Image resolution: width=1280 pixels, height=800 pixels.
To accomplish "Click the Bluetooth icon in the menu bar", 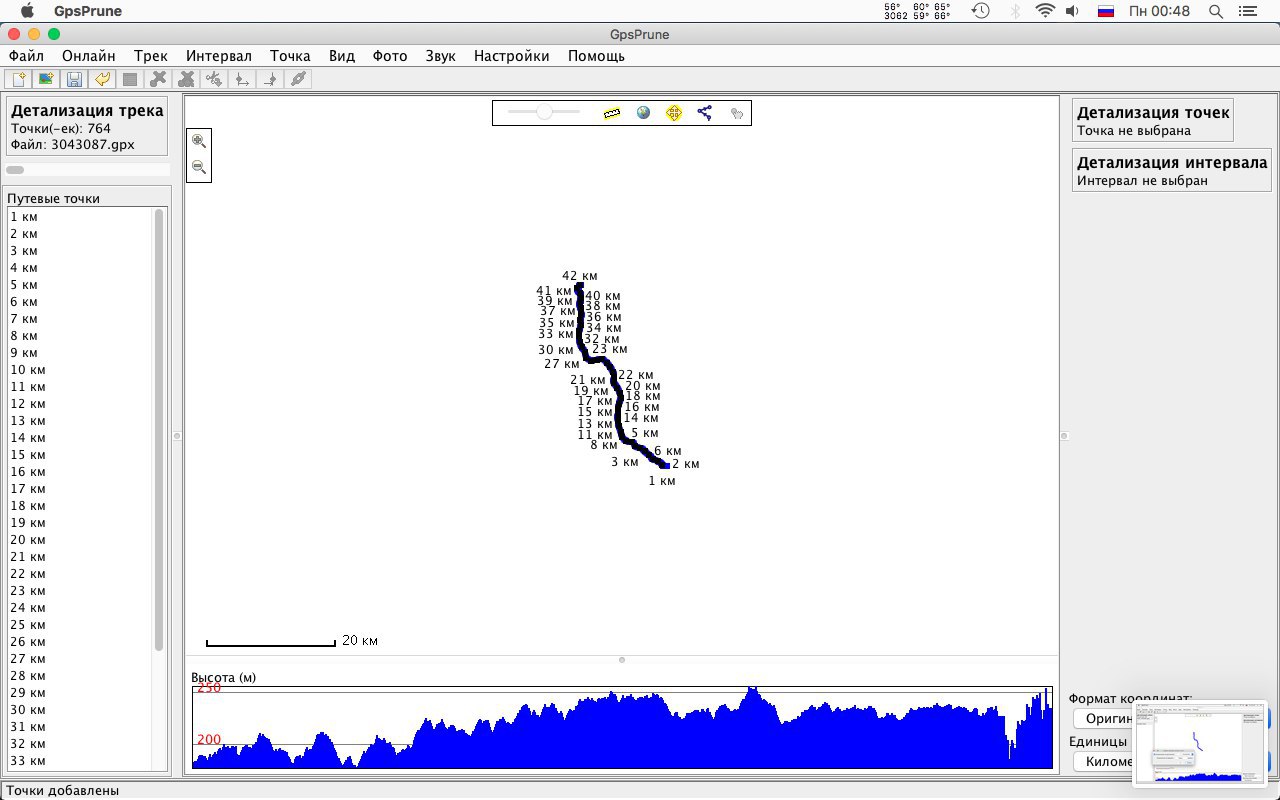I will coord(1015,11).
